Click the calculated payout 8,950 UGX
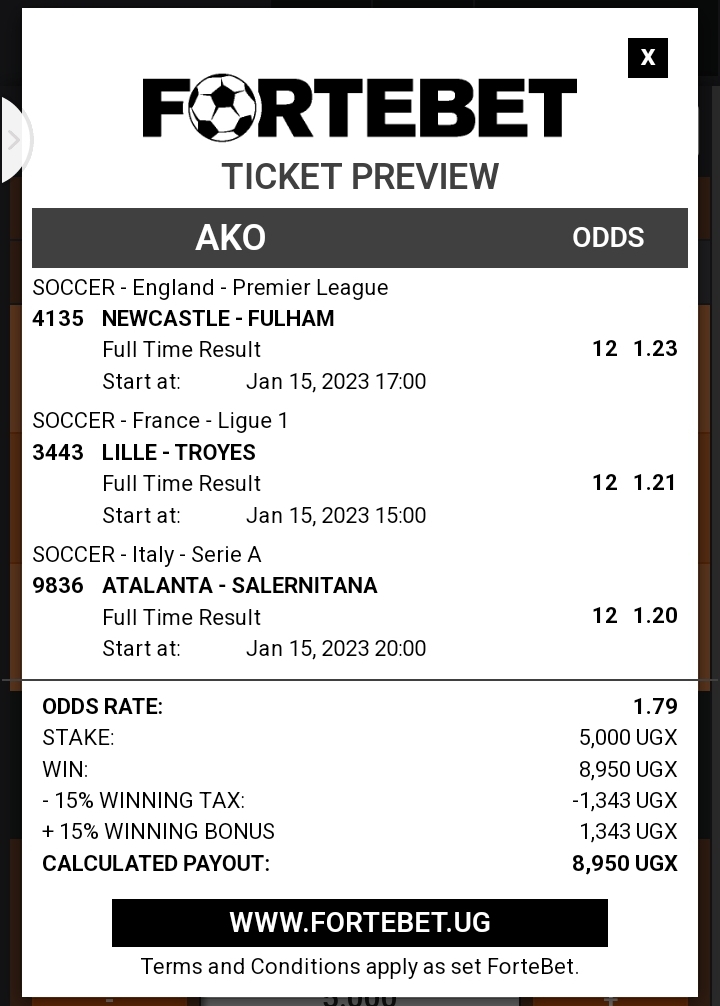The height and width of the screenshot is (1006, 720). tap(624, 863)
